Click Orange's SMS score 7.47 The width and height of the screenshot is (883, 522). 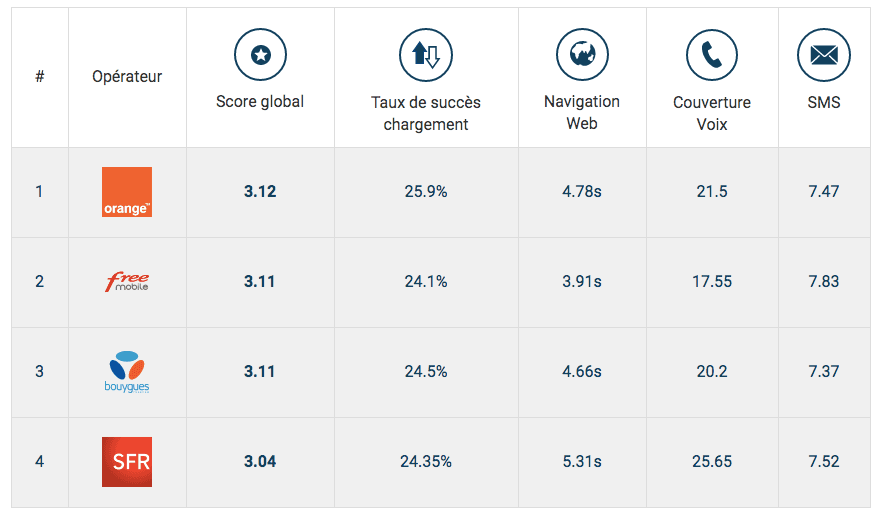[x=823, y=192]
